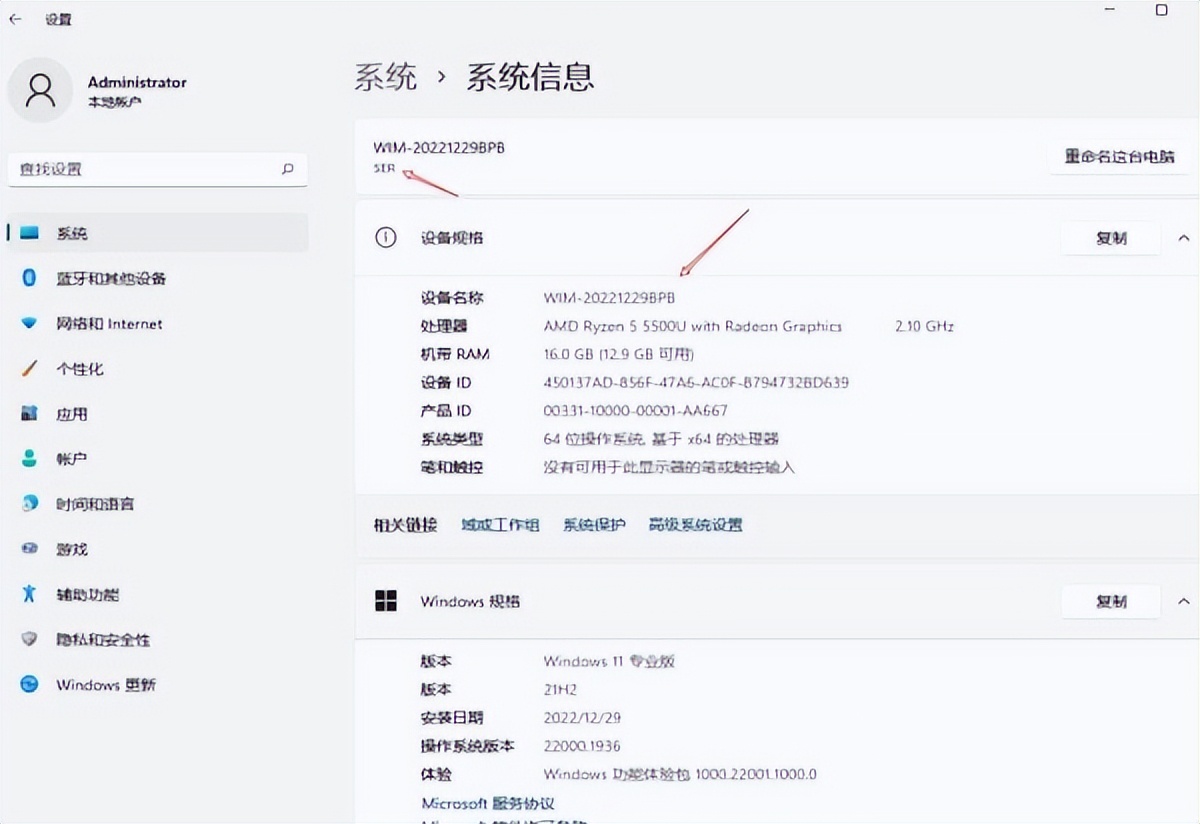This screenshot has width=1200, height=824.
Task: Open 辅助功能 via accessibility icon
Action: (x=30, y=594)
